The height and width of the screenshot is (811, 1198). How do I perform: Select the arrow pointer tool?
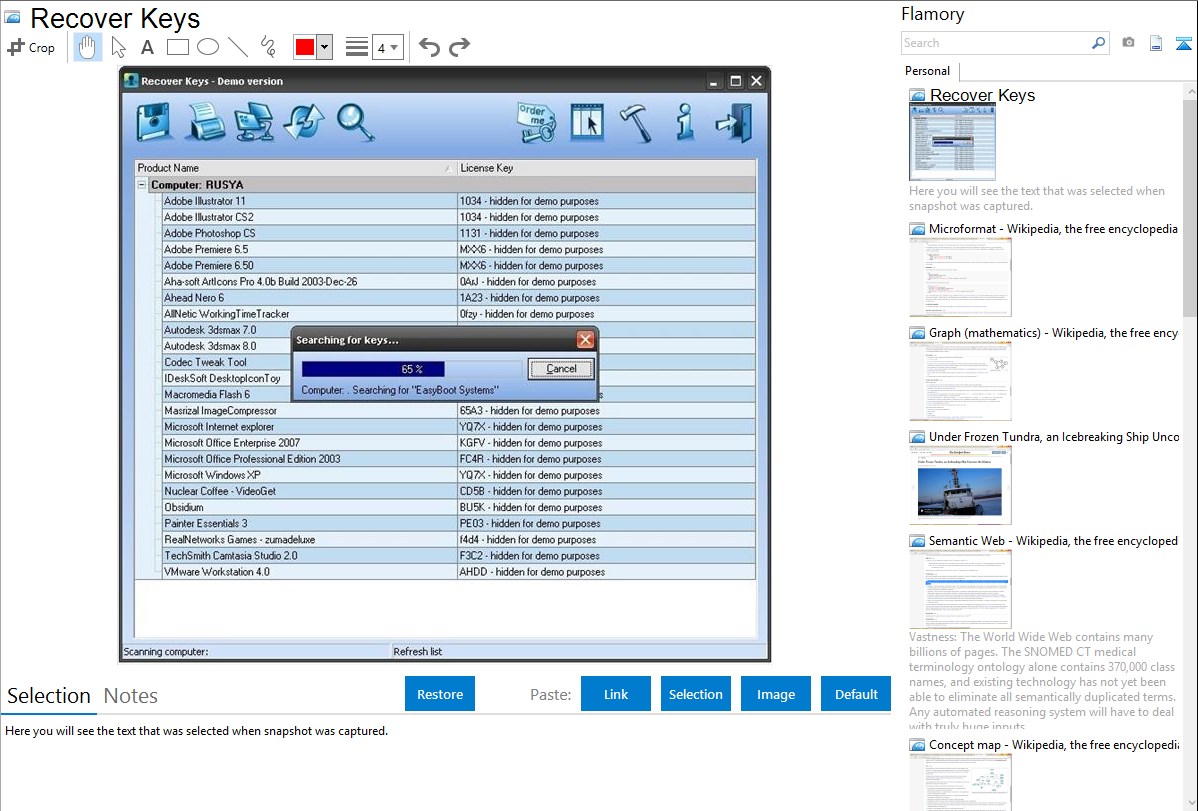point(118,47)
